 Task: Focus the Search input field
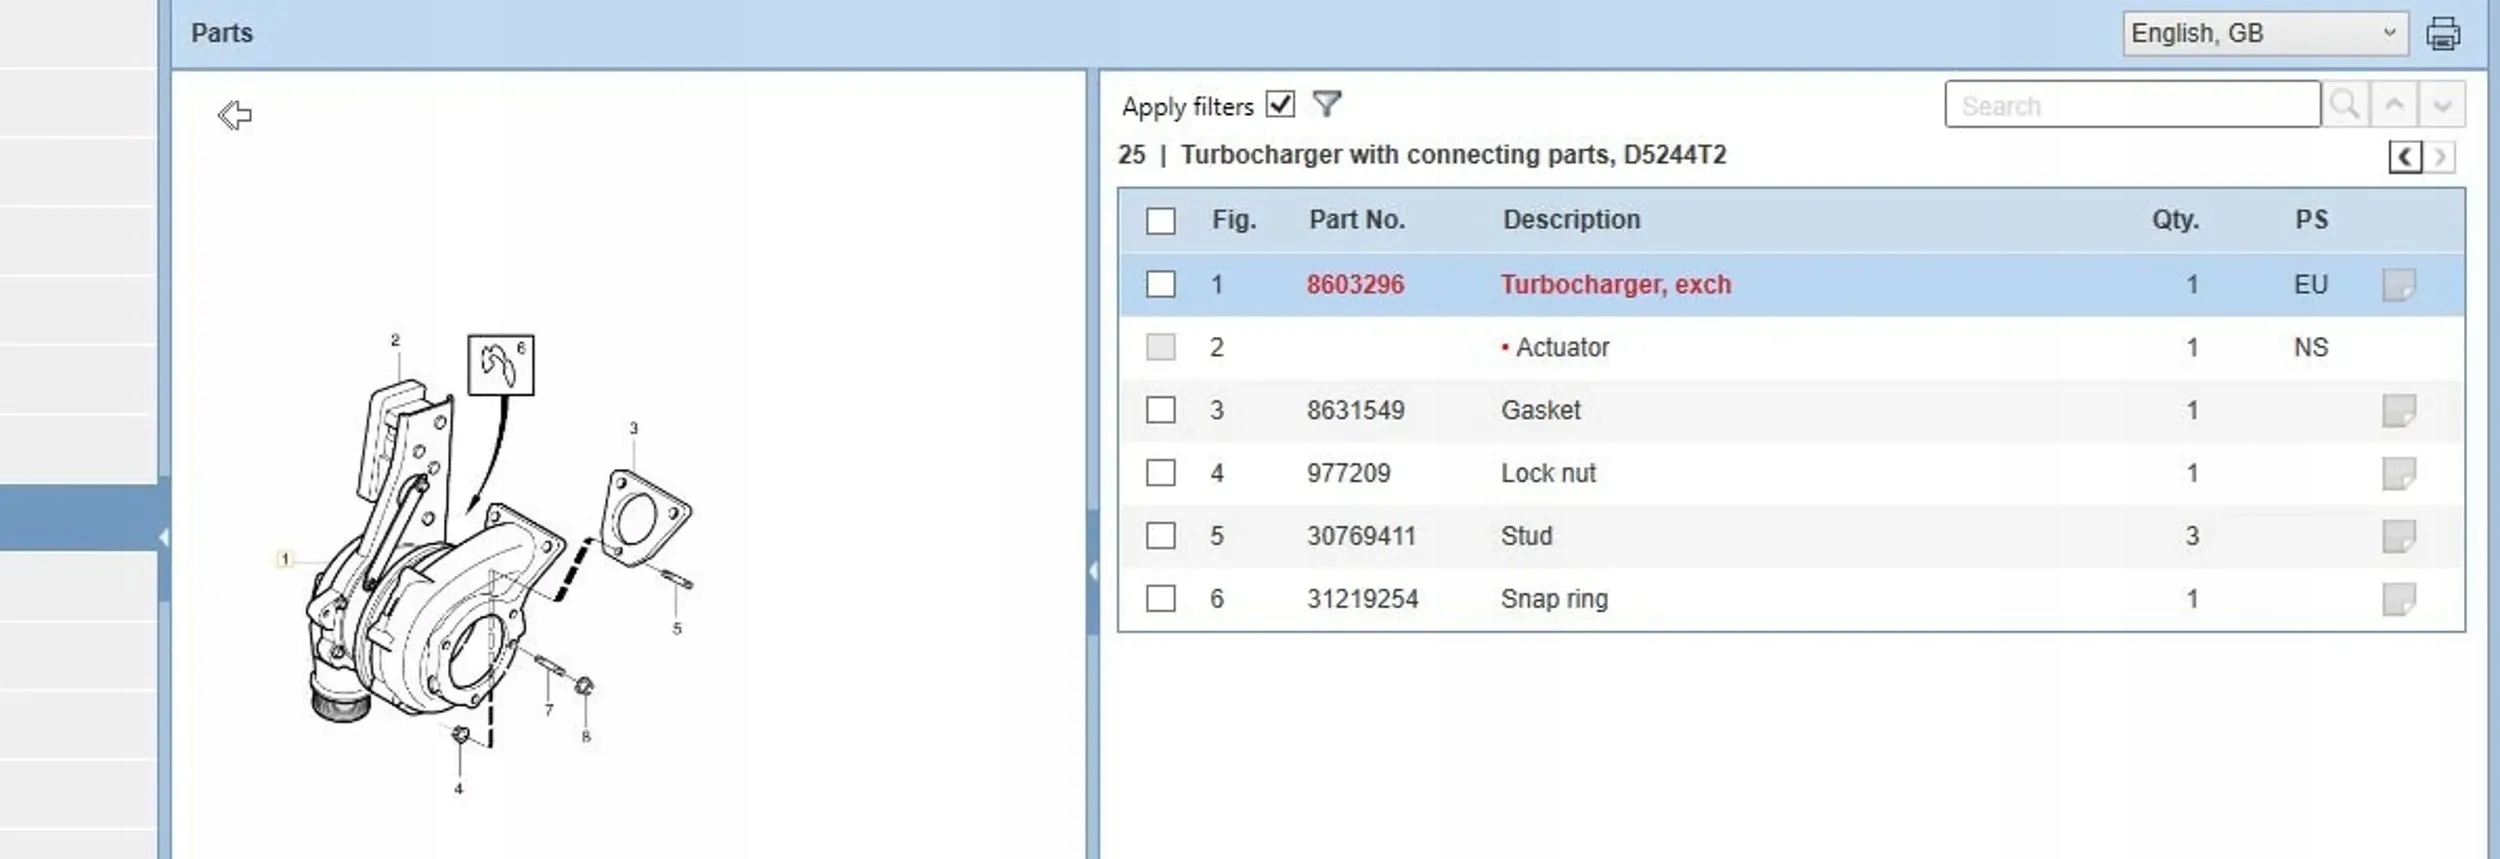pos(2132,104)
